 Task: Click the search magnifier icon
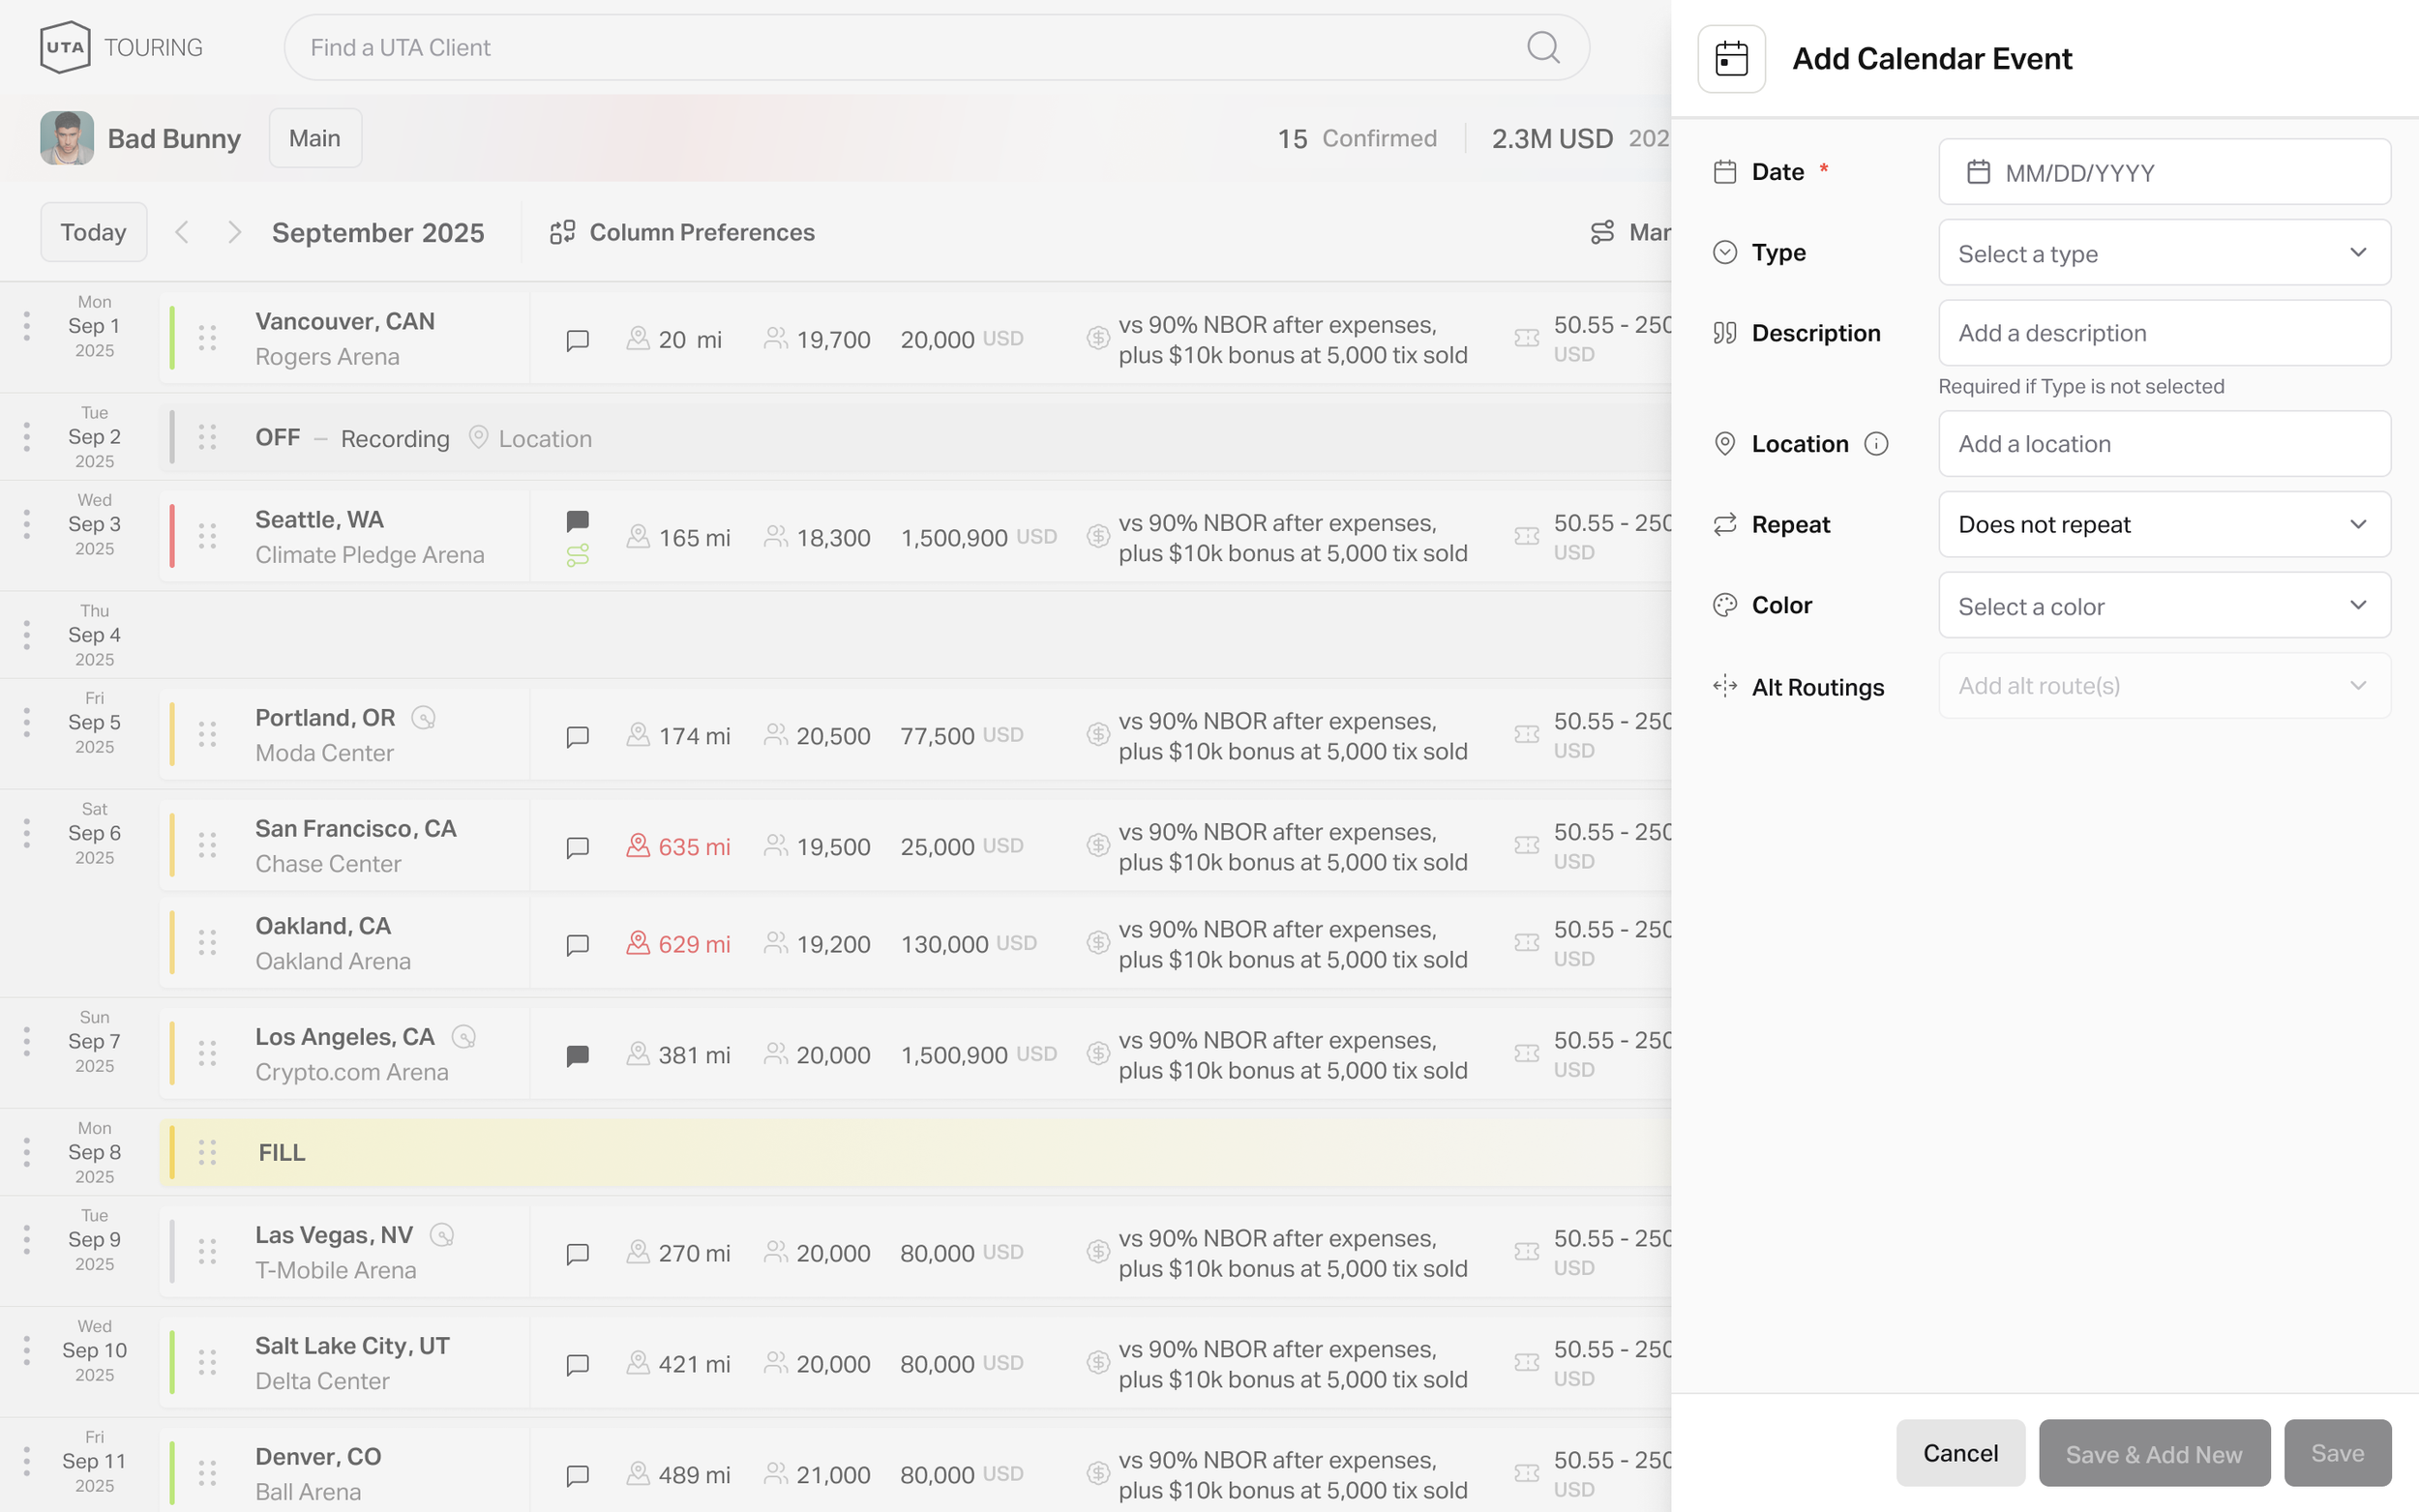coord(1543,47)
